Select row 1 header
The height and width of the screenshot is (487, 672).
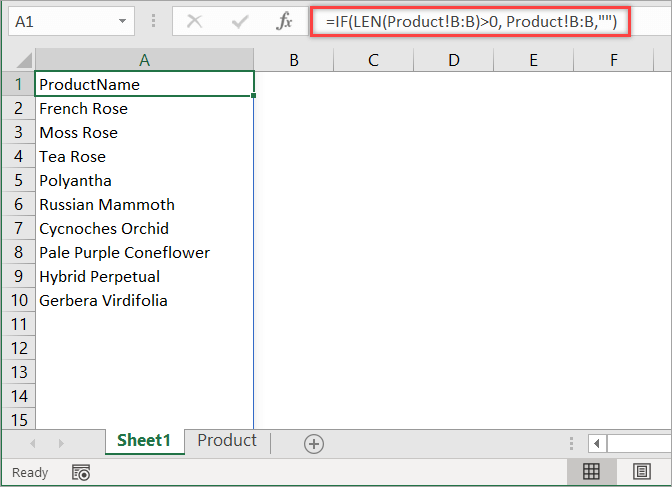[18, 84]
